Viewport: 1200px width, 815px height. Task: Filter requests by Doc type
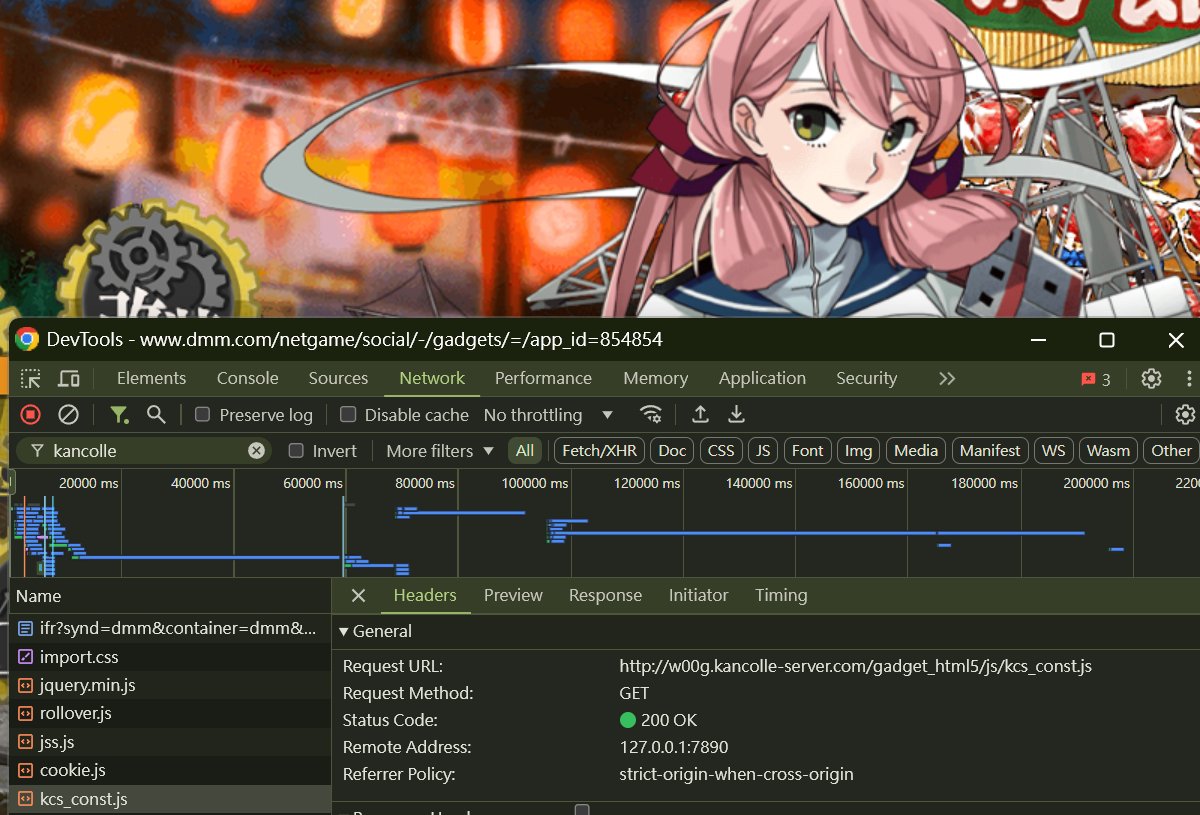[673, 451]
